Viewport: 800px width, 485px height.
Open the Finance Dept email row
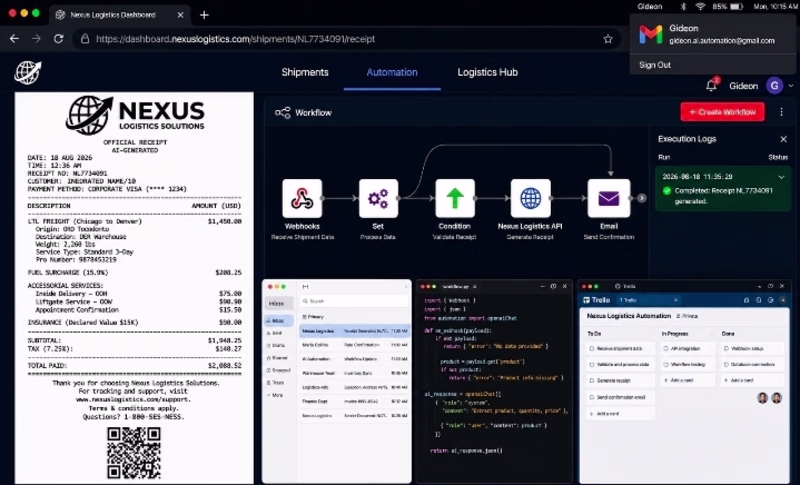355,401
